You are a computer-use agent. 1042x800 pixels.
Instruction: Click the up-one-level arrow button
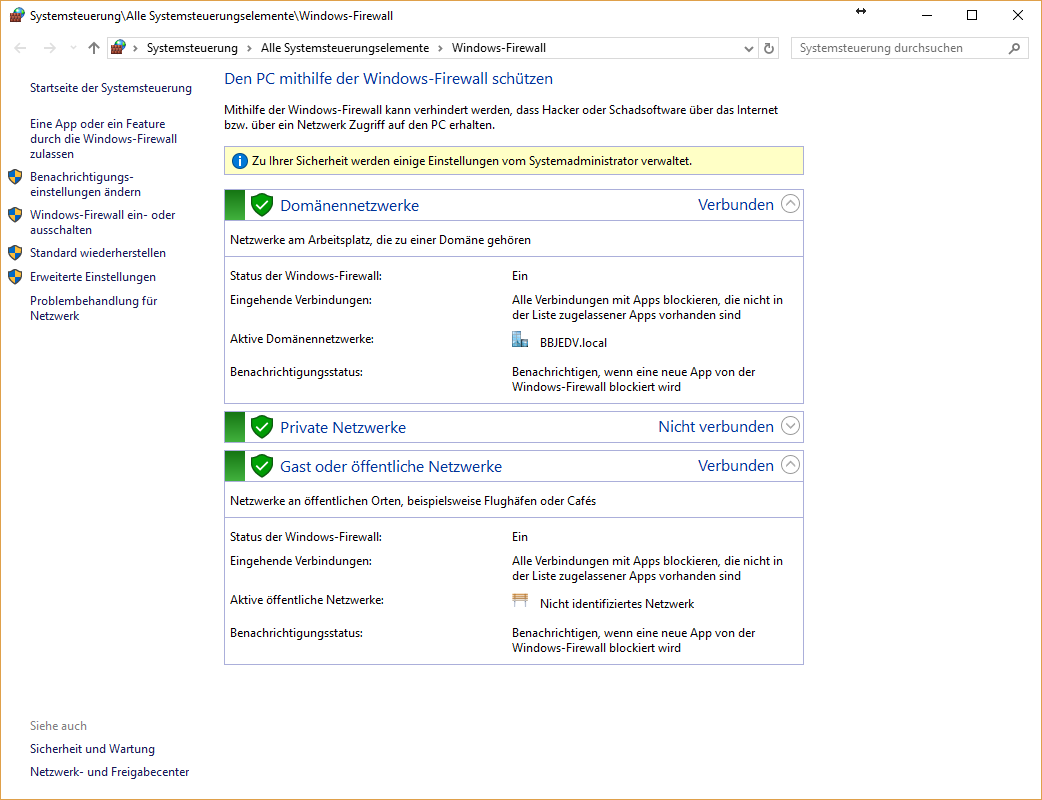[x=94, y=48]
